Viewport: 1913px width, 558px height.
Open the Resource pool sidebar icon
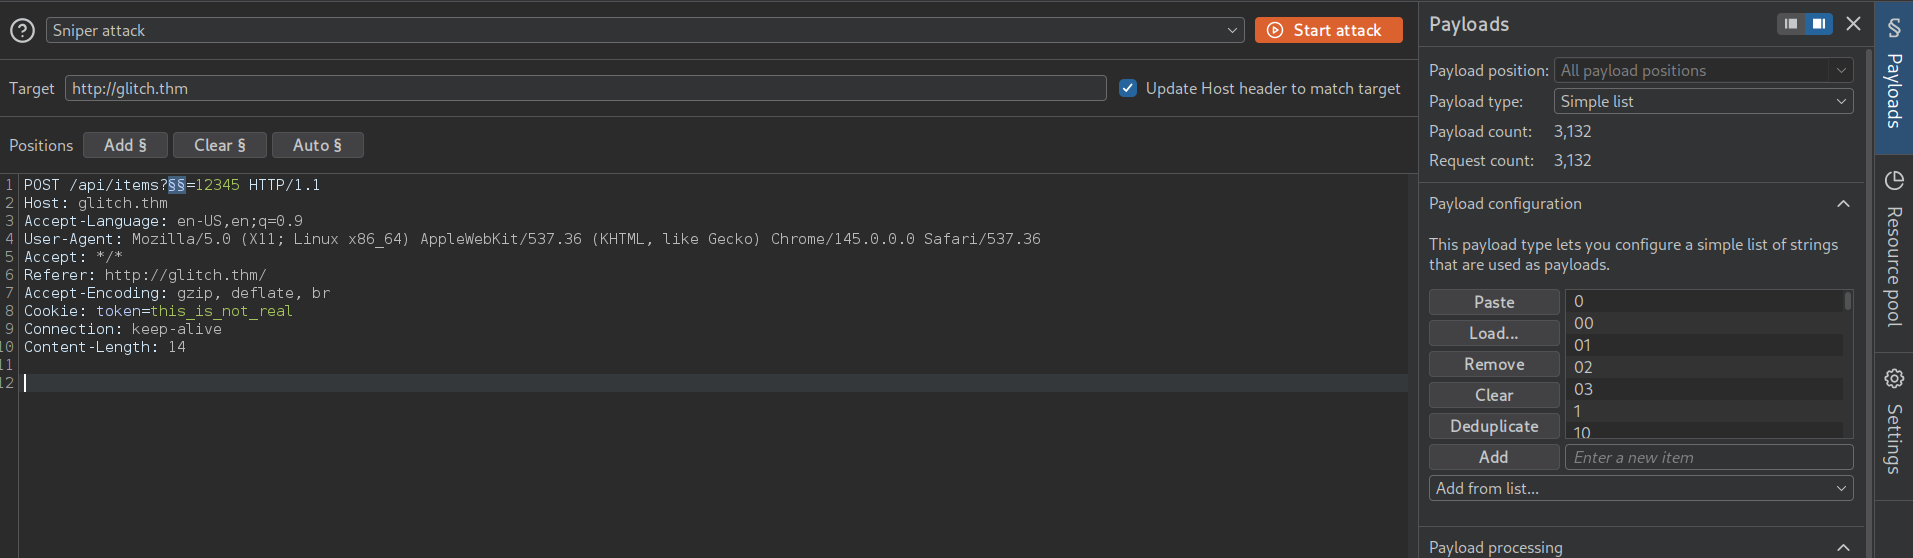pos(1894,181)
